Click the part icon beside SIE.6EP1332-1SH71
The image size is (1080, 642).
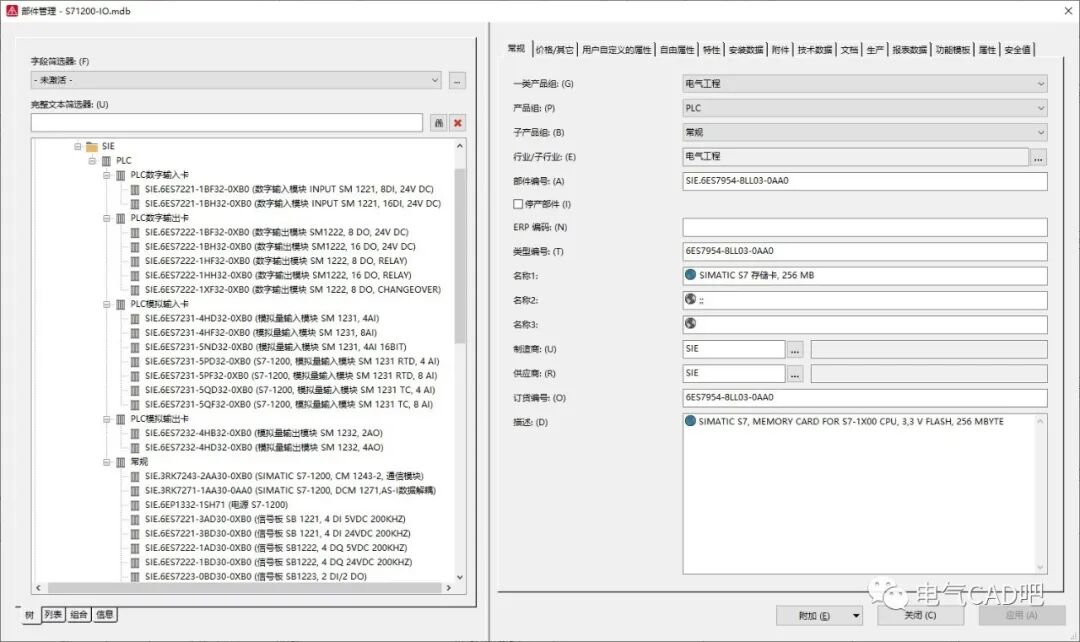[135, 506]
